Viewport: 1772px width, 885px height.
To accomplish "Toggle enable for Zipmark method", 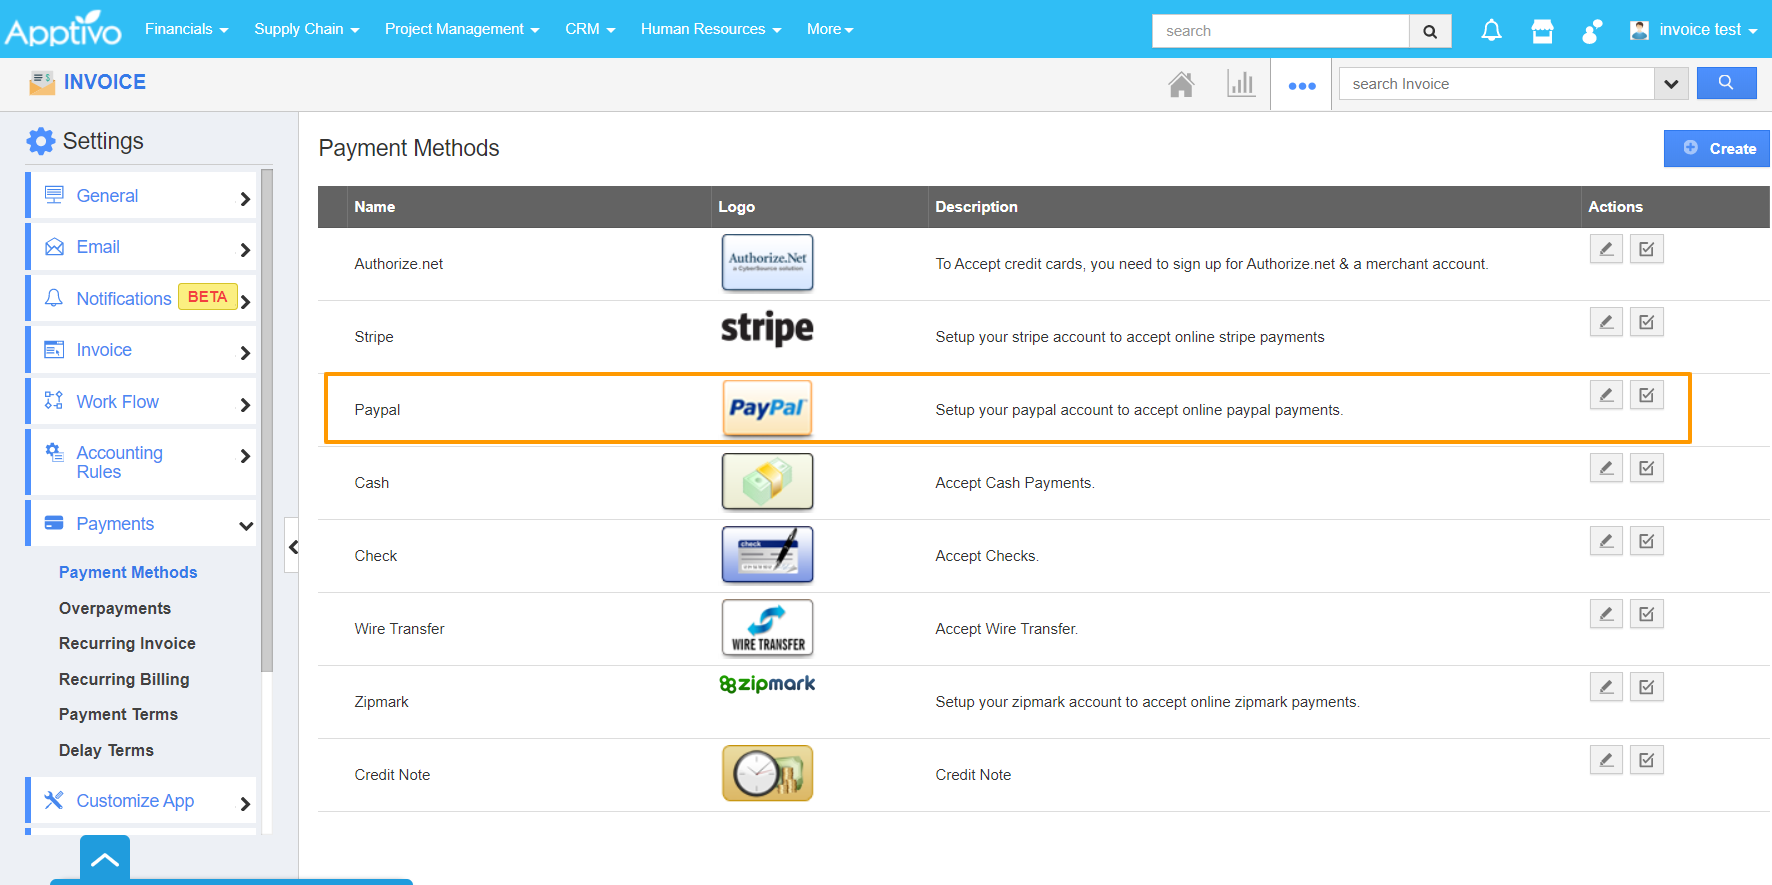I will click(1647, 687).
